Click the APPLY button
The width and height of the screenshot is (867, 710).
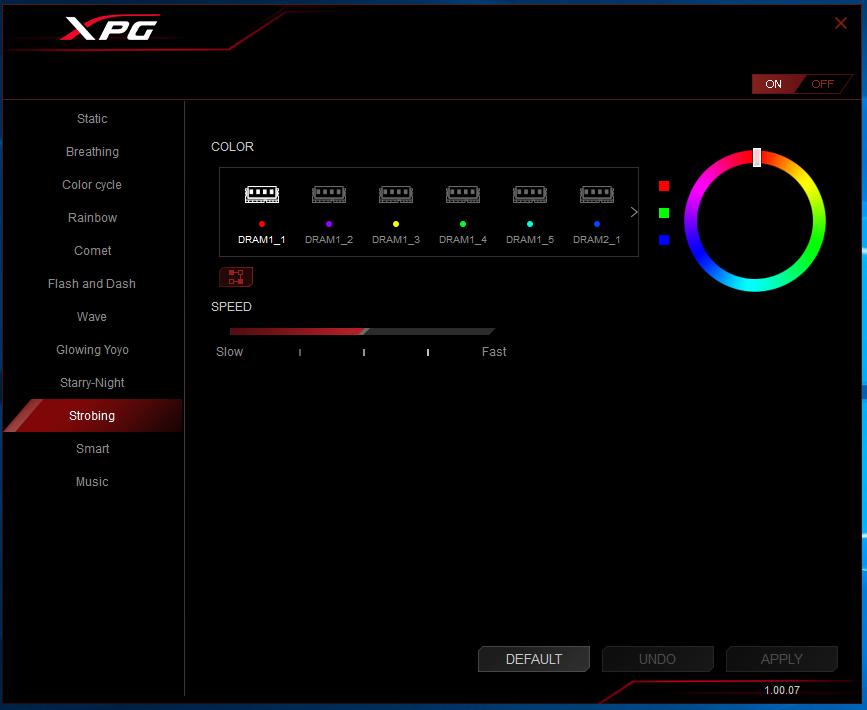click(x=781, y=659)
